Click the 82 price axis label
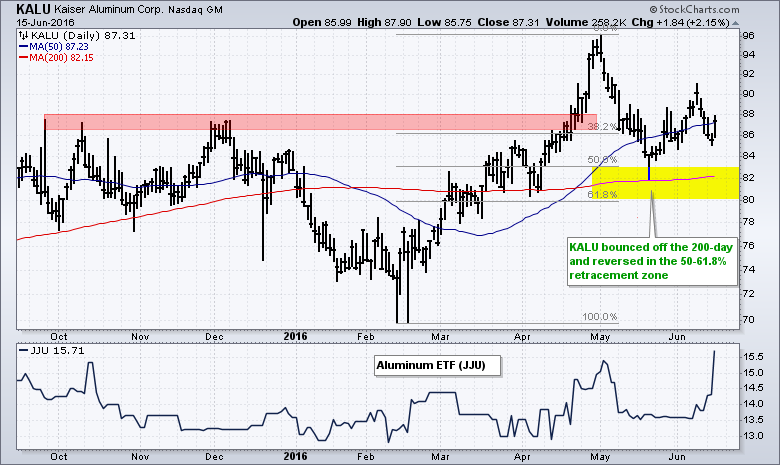Image resolution: width=780 pixels, height=465 pixels. coord(748,178)
